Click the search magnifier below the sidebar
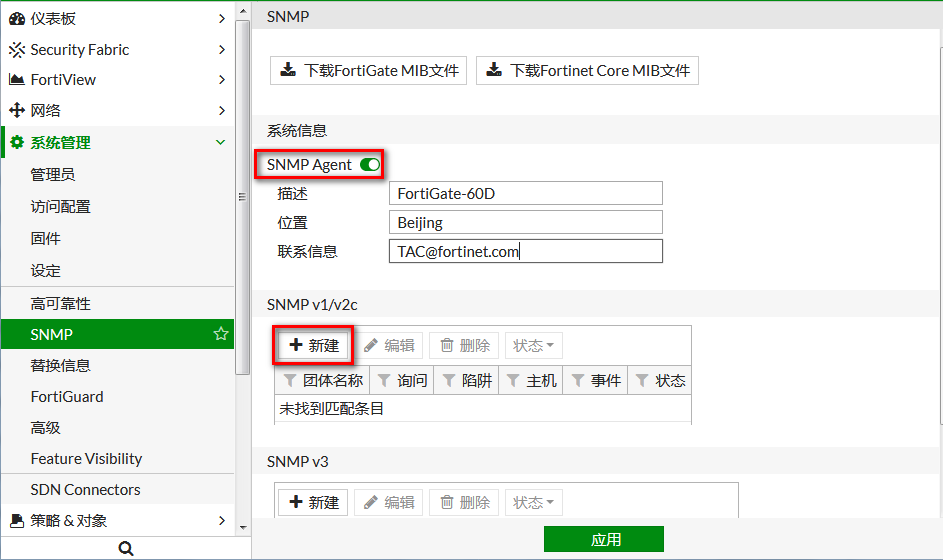The image size is (943, 560). (x=126, y=549)
